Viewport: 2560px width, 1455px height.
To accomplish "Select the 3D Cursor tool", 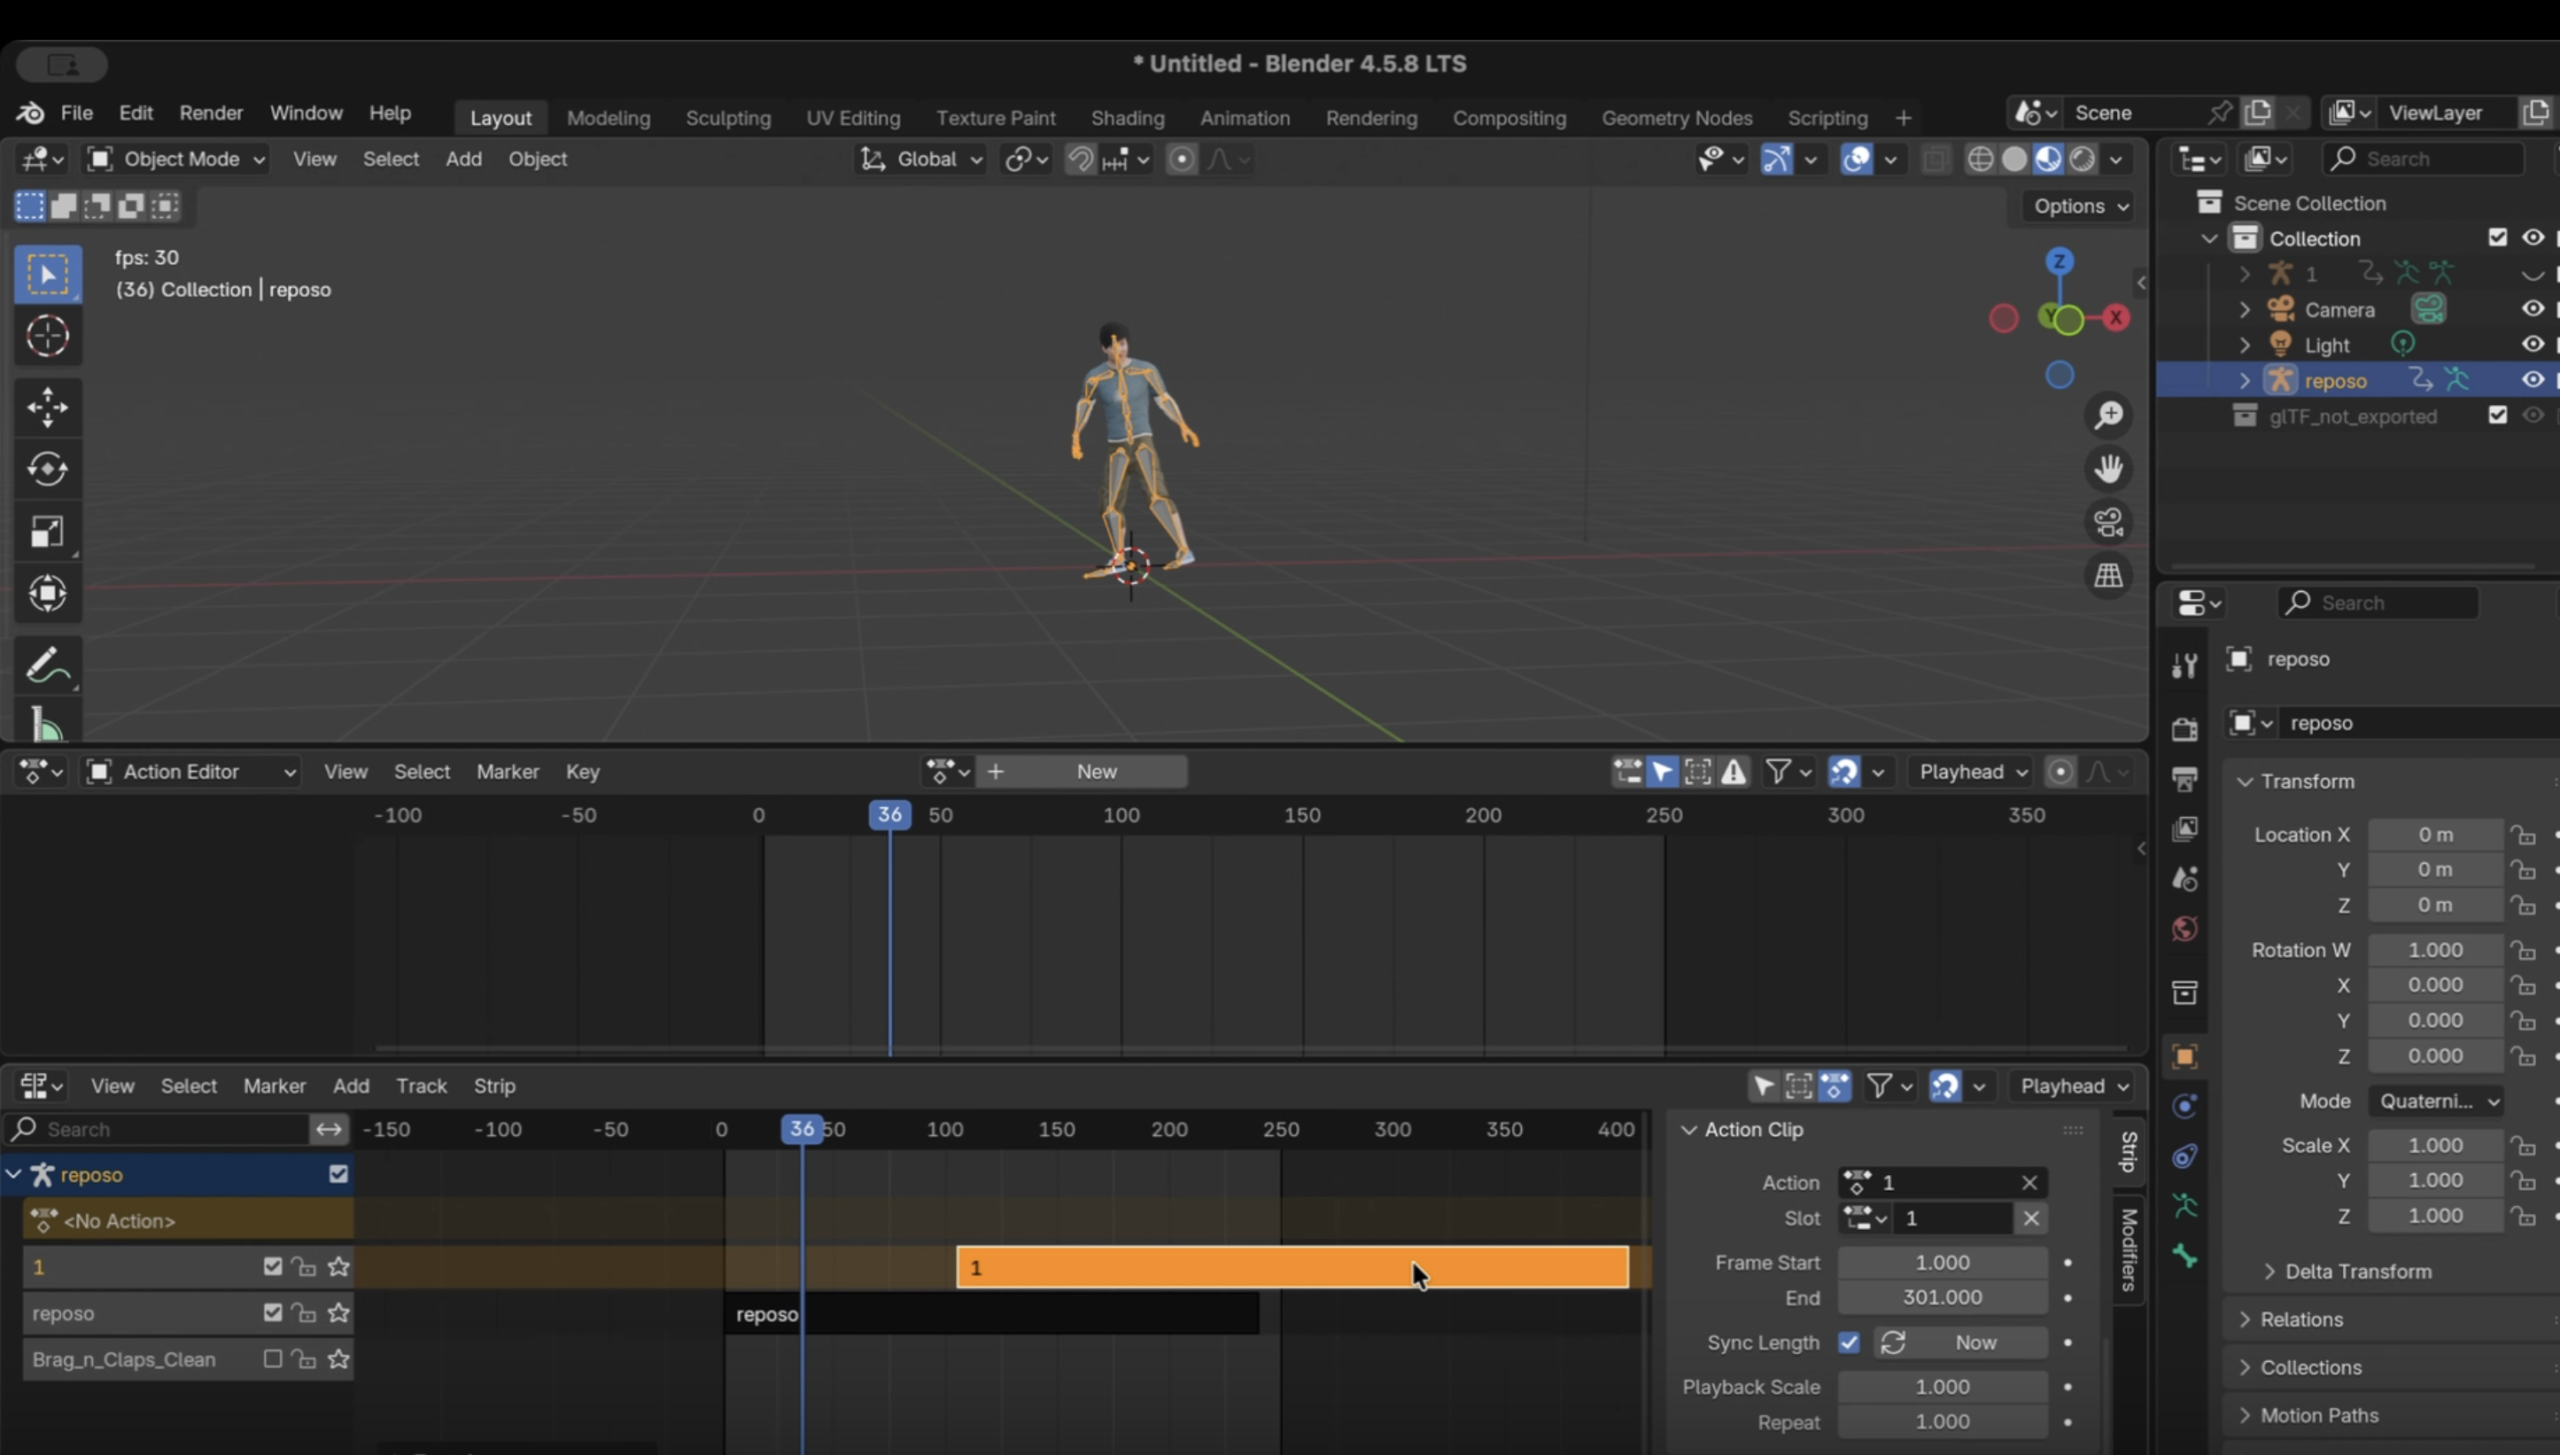I will tap(47, 336).
